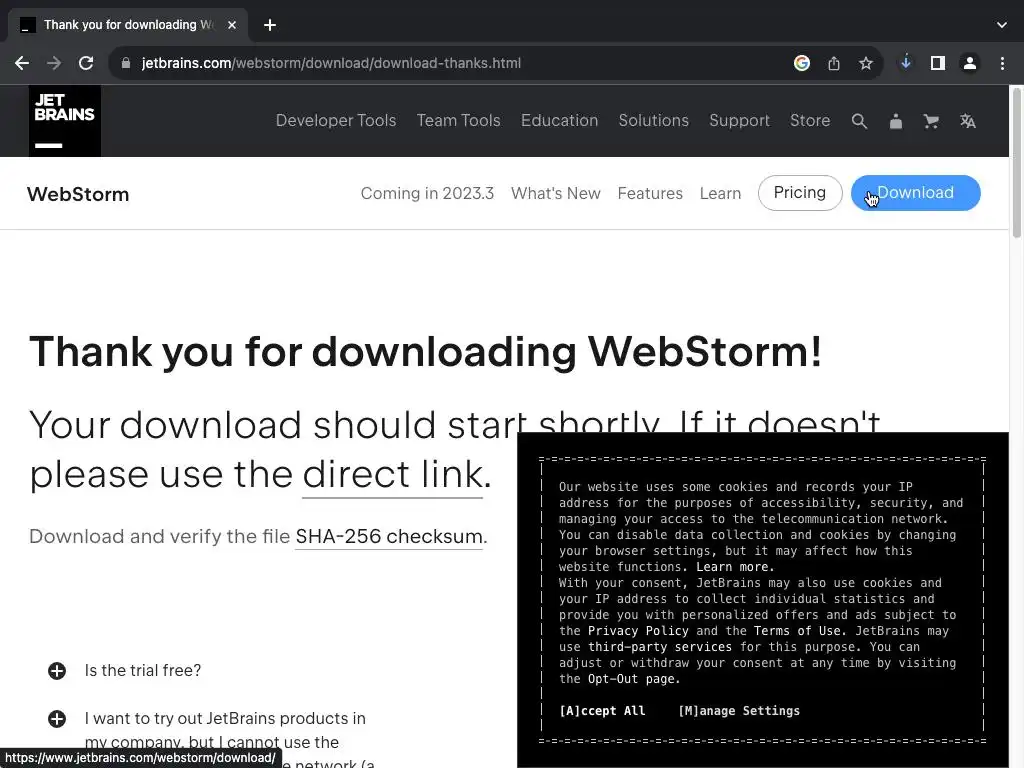Open the Developer Tools menu
The height and width of the screenshot is (768, 1024).
(x=336, y=121)
